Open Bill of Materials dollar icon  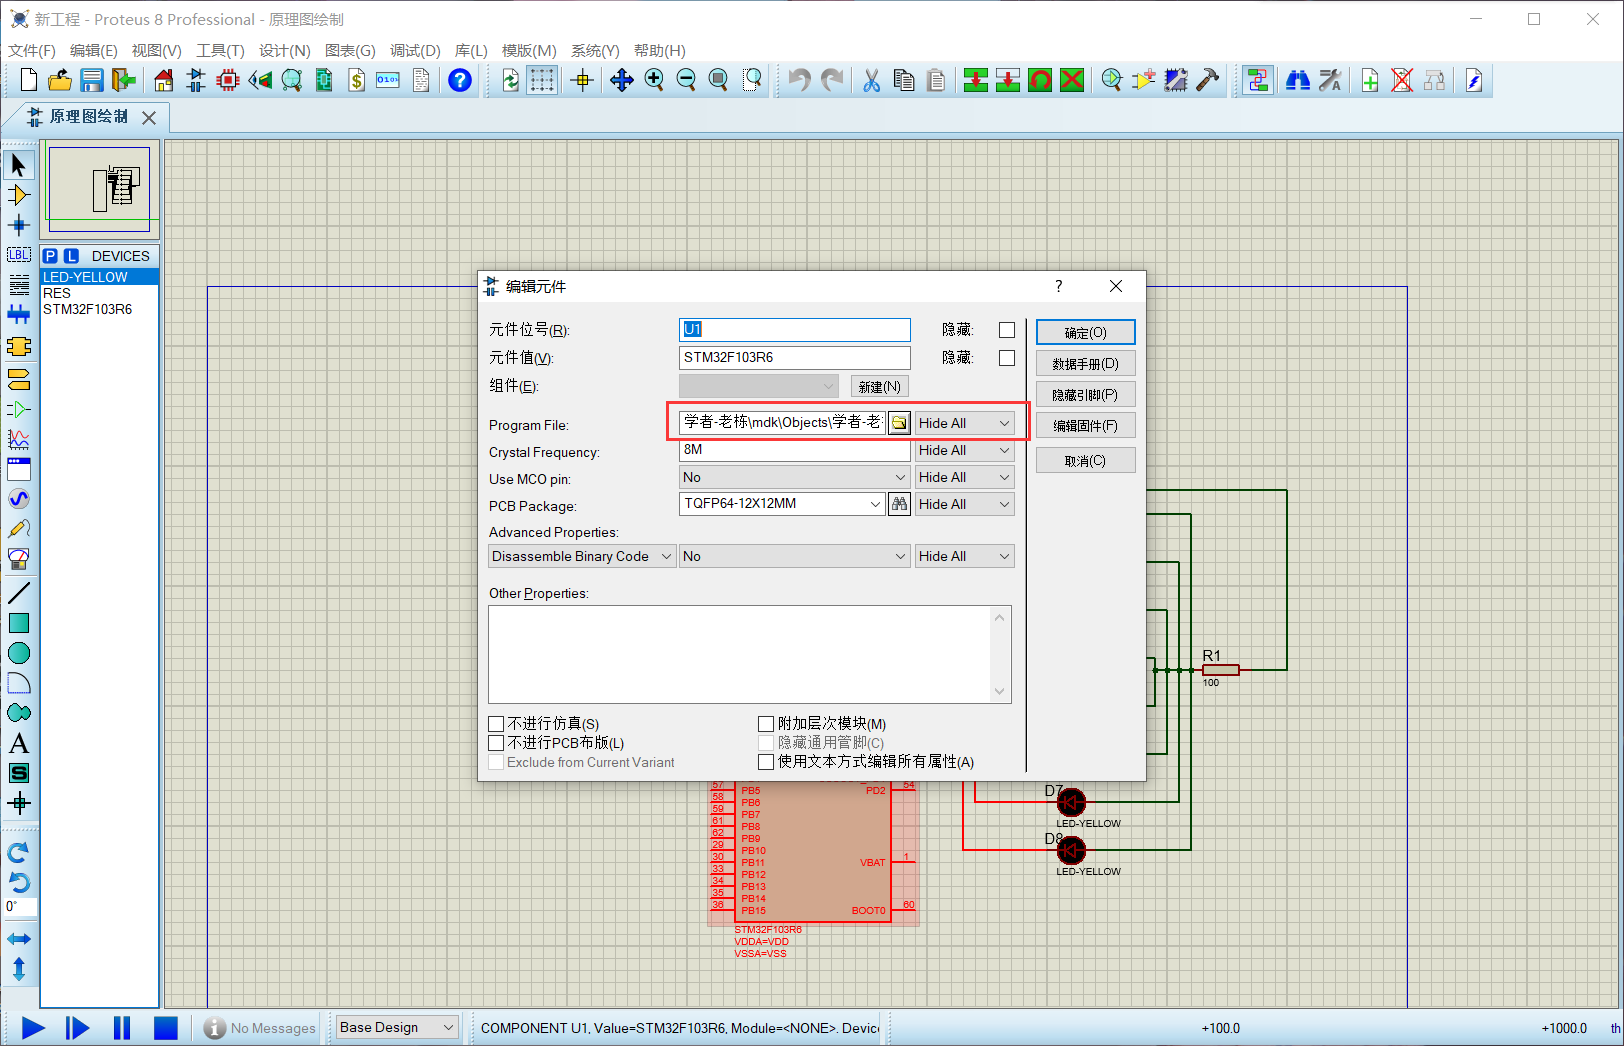[x=356, y=80]
